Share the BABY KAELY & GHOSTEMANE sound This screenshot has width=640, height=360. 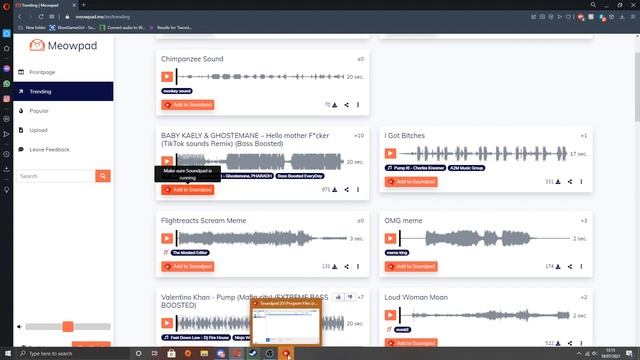click(x=347, y=190)
